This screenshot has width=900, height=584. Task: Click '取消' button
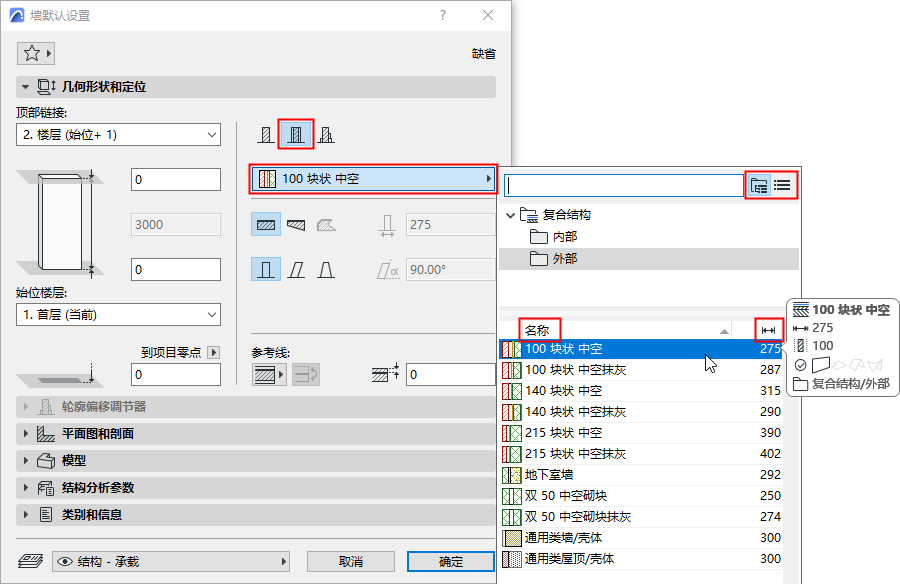click(x=351, y=562)
